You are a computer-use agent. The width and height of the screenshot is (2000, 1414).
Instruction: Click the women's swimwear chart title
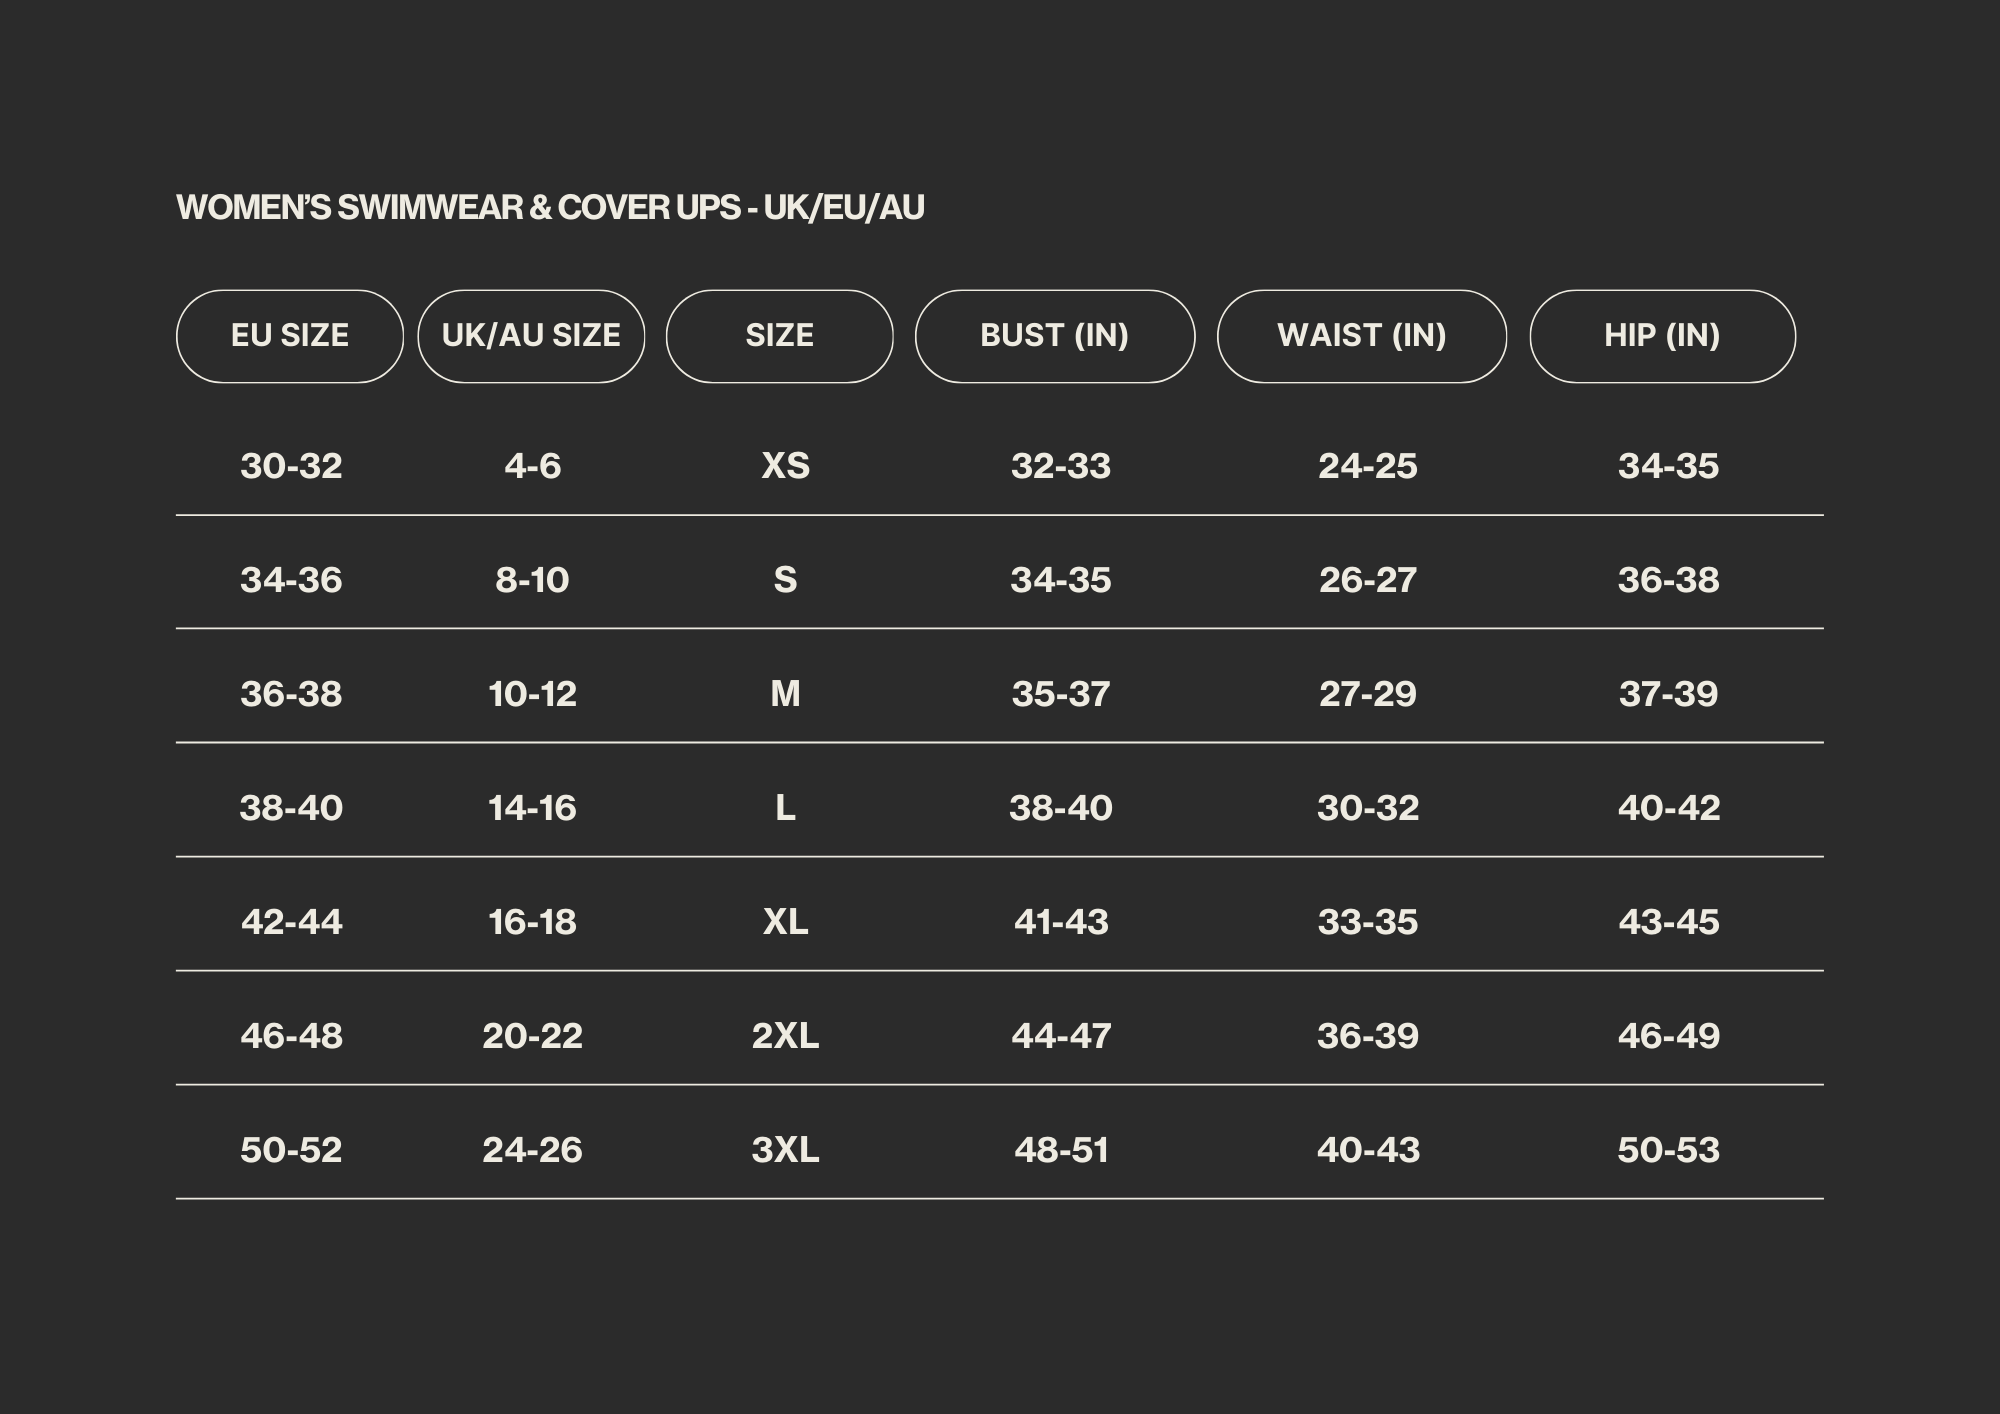coord(550,208)
